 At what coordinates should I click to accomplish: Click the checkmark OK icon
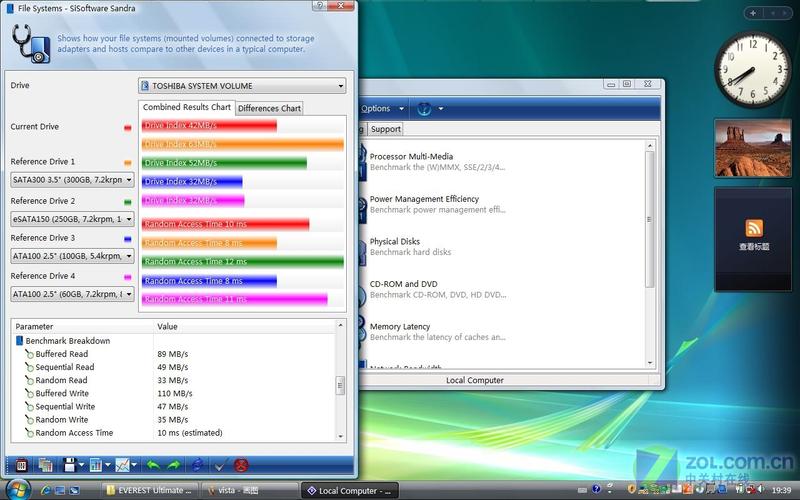coord(220,465)
